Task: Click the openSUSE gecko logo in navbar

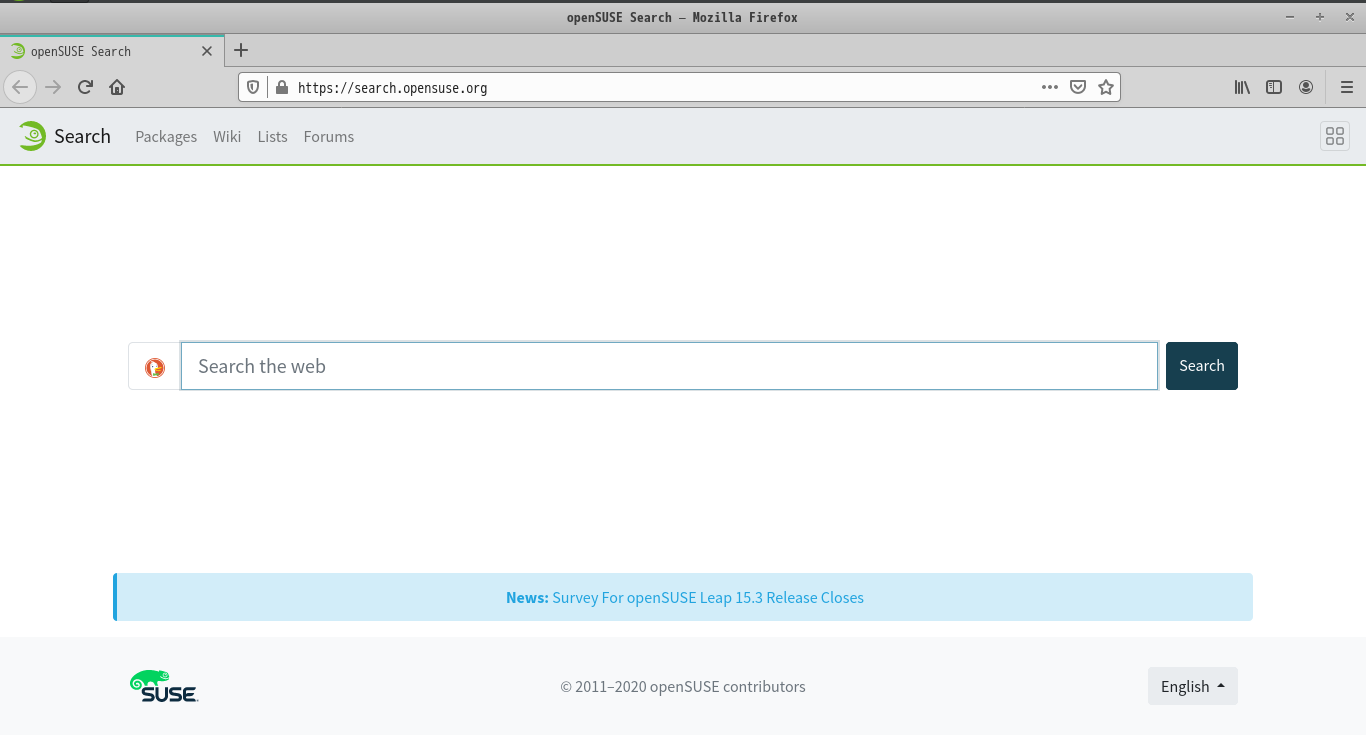Action: tap(32, 136)
